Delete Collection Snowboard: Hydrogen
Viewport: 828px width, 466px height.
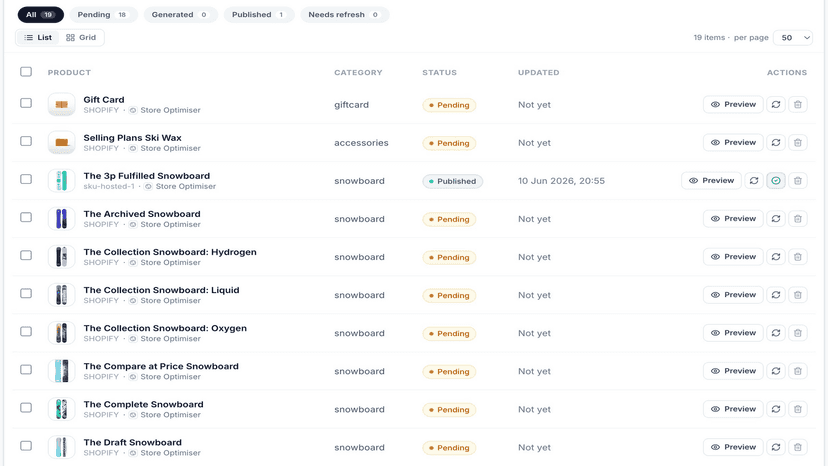pyautogui.click(x=797, y=257)
